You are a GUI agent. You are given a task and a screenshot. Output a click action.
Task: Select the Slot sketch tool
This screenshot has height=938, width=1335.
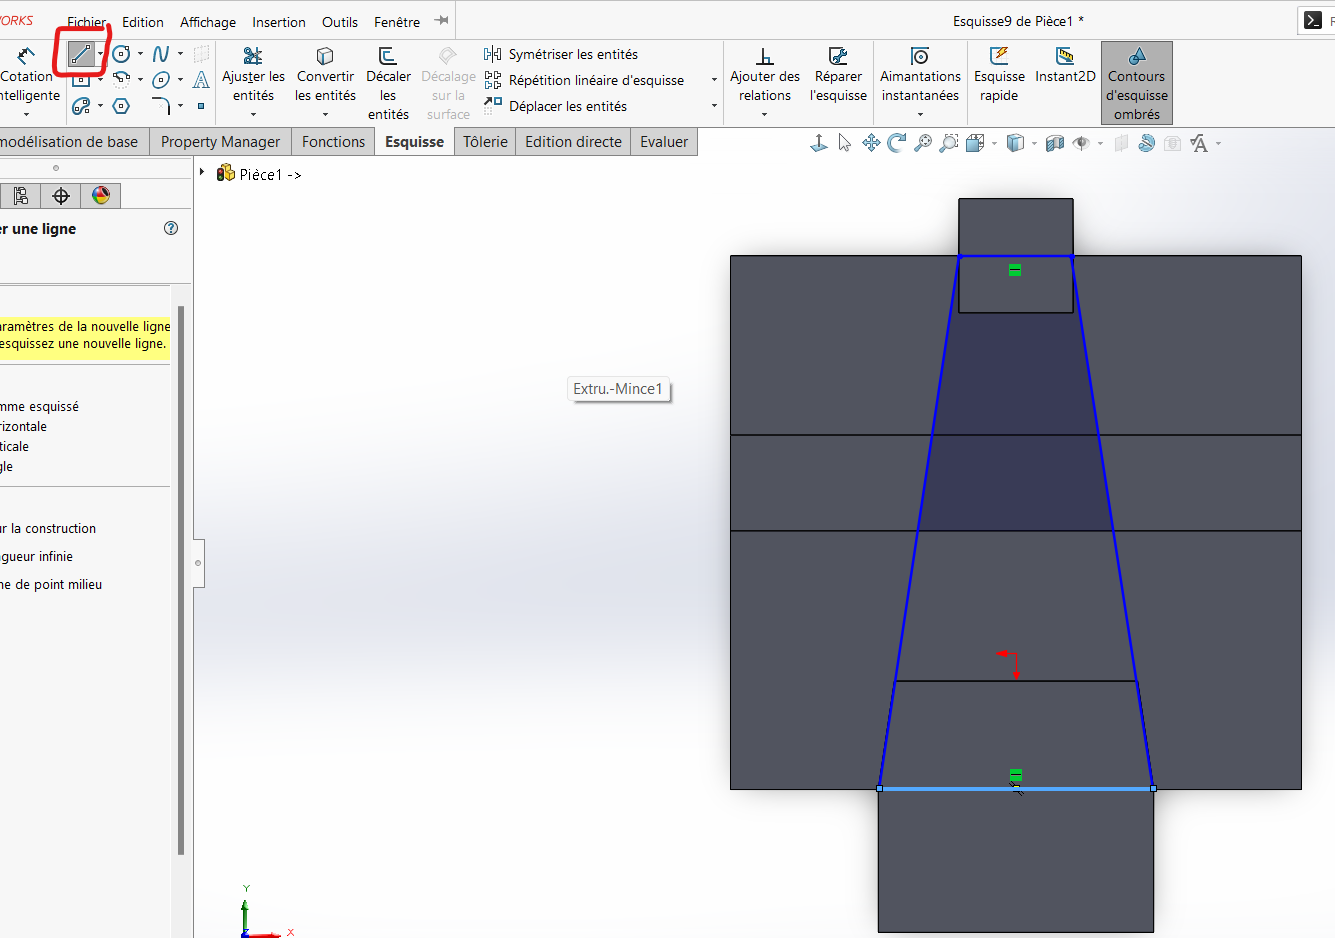pyautogui.click(x=81, y=106)
